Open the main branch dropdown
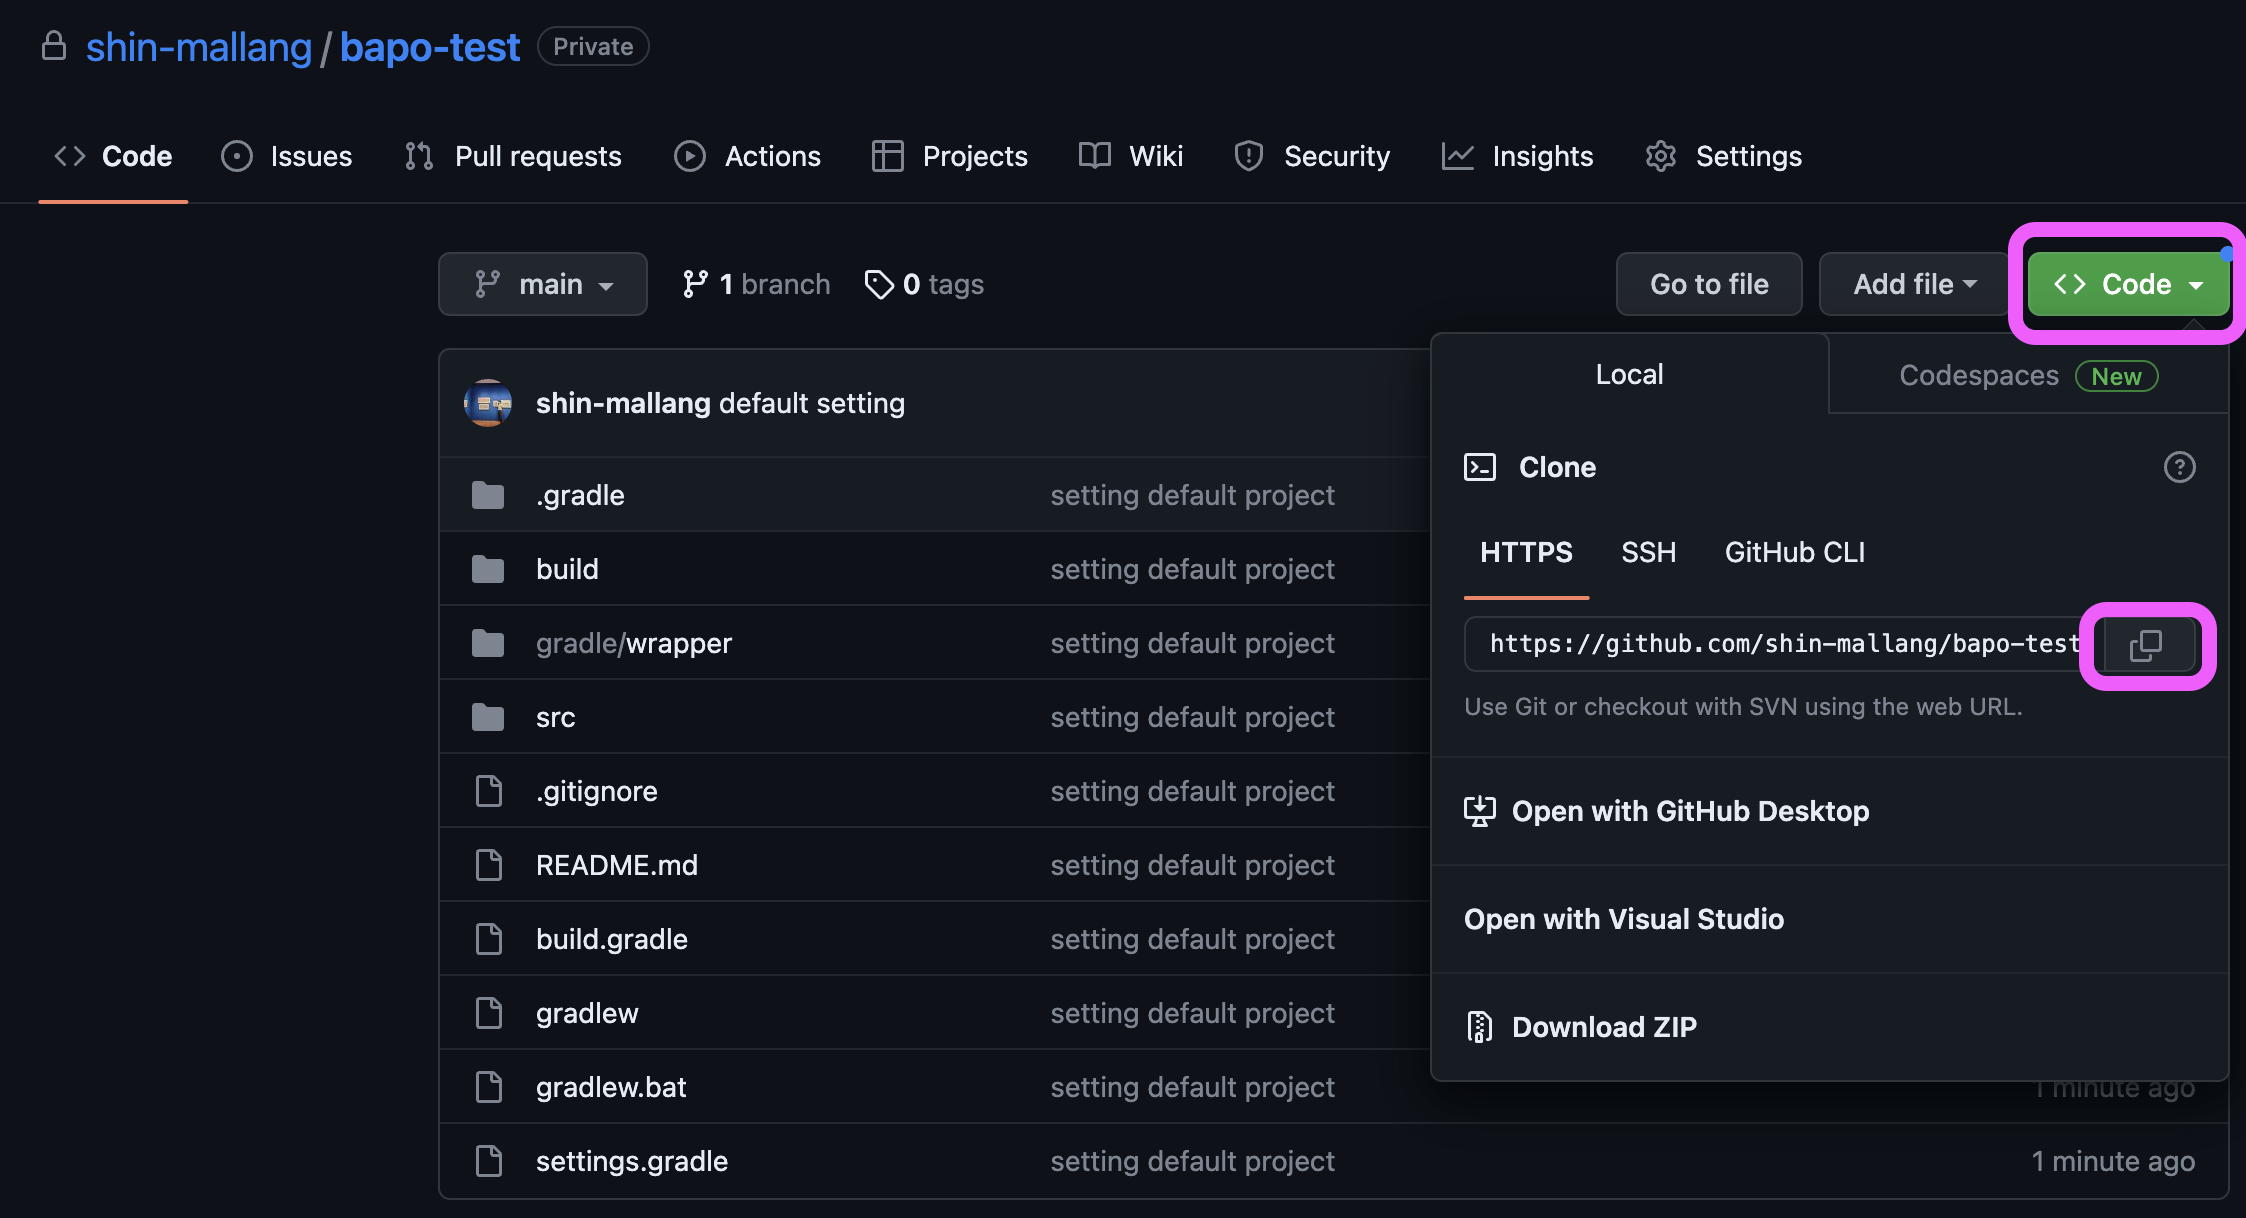Screen dimensions: 2246x1218 [x=543, y=285]
